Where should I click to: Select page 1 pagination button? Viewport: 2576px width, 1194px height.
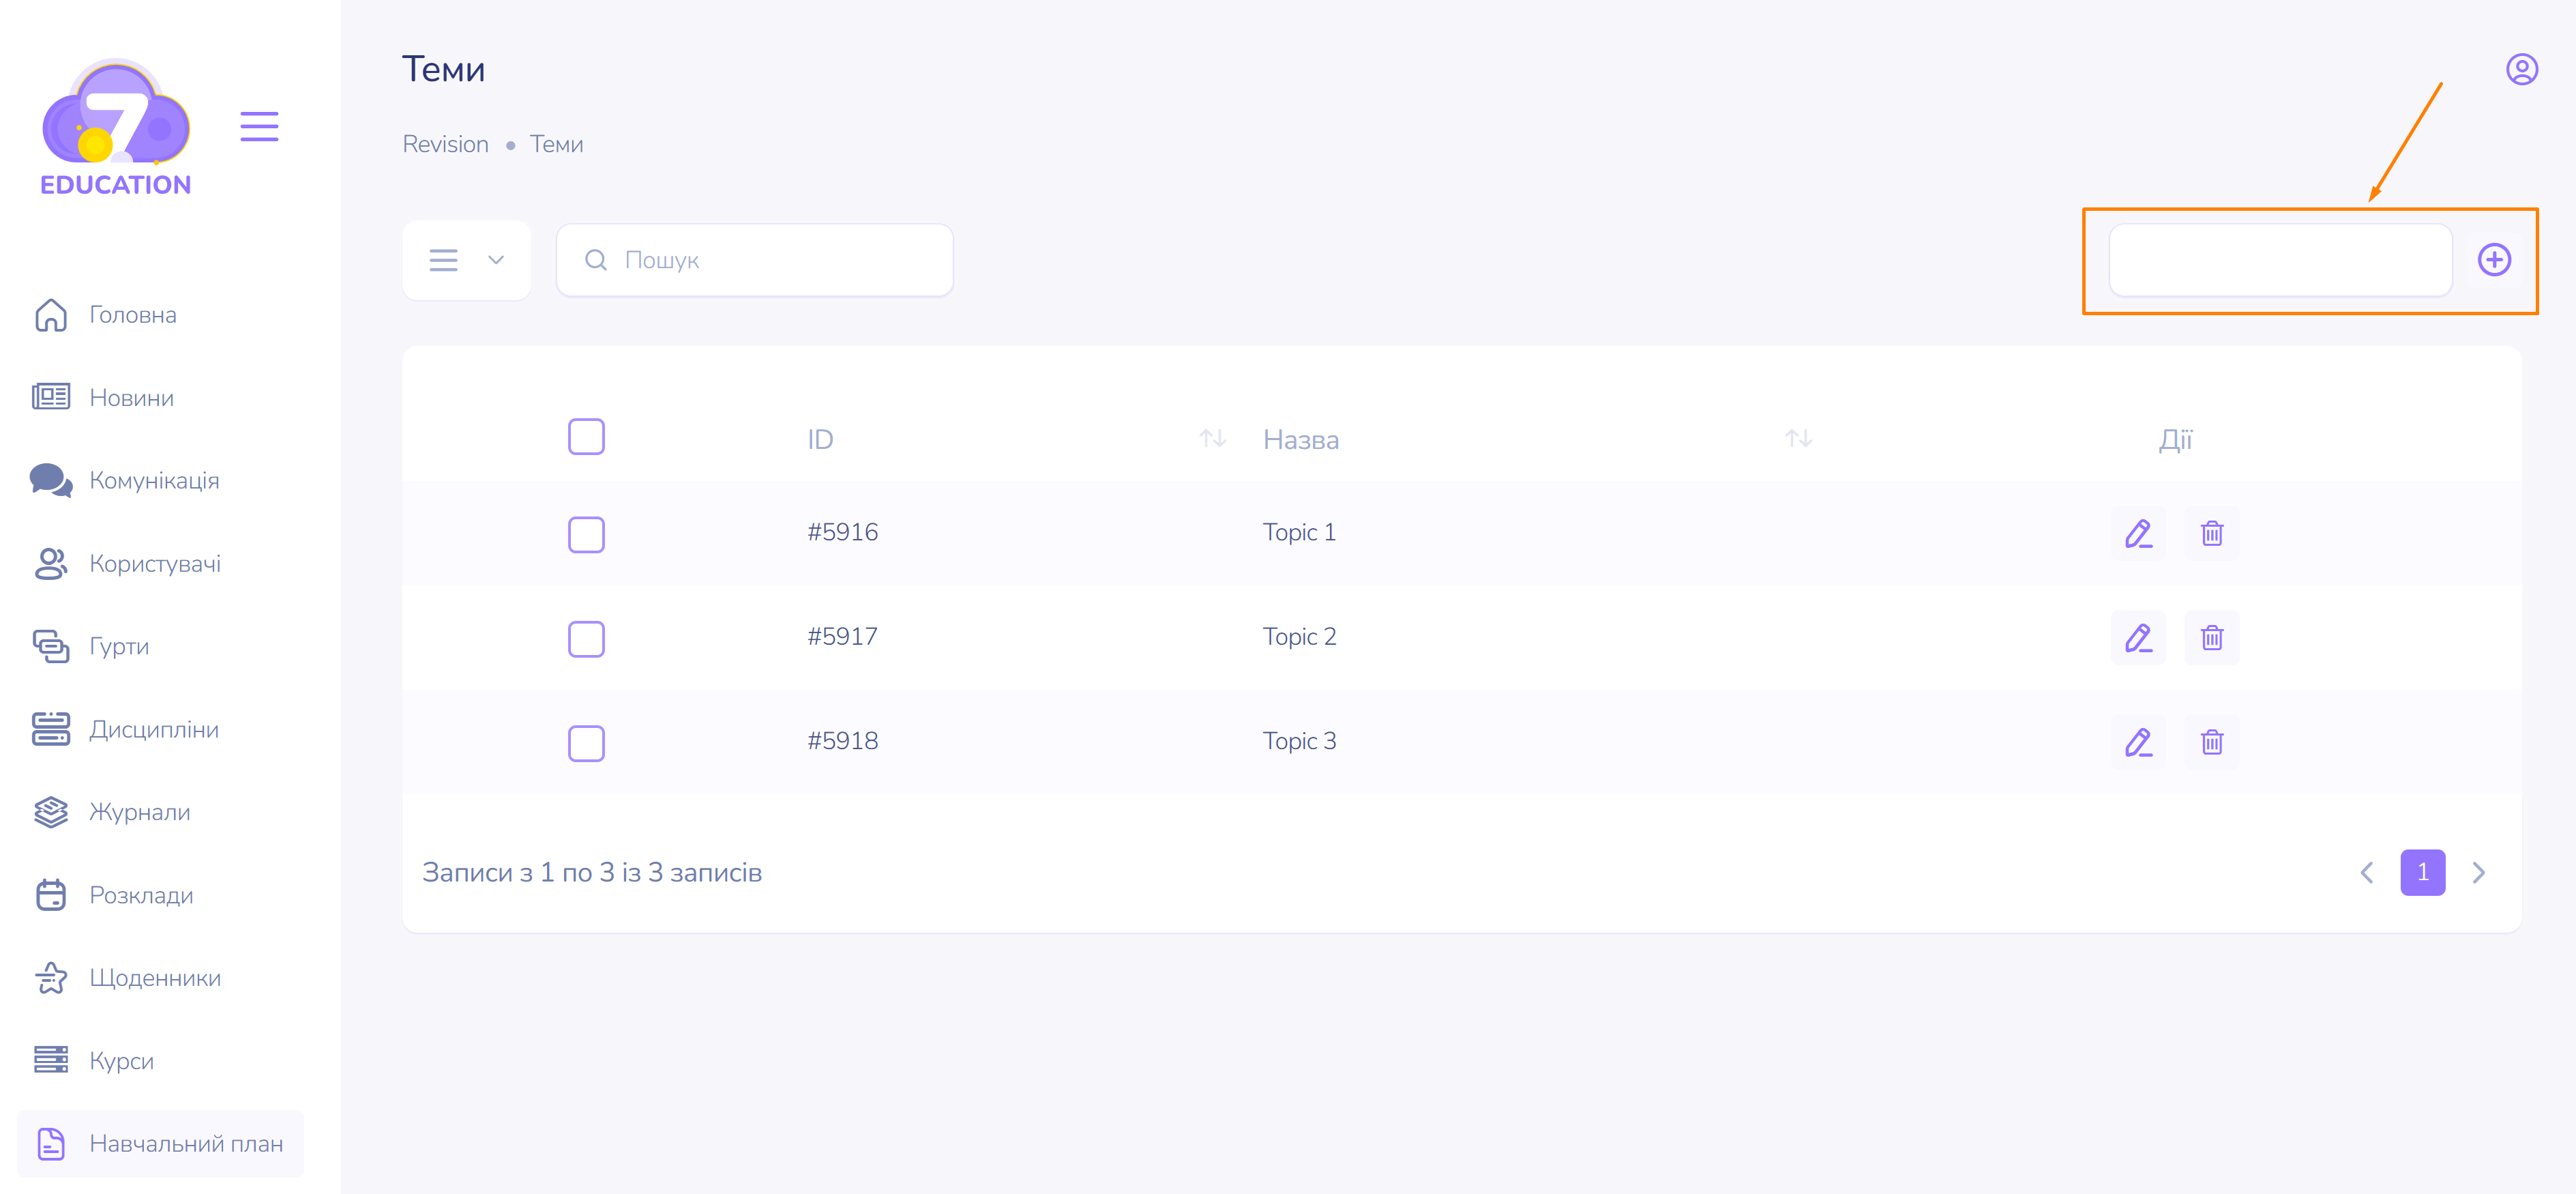click(x=2421, y=872)
